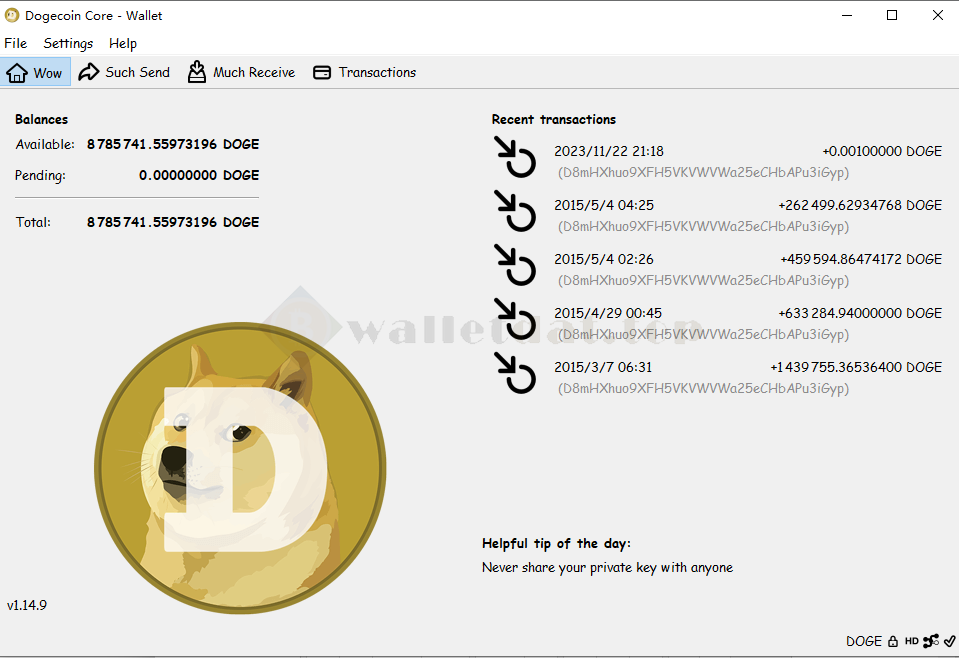The width and height of the screenshot is (959, 658).
Task: Click the DOGE unit selector in status bar
Action: (864, 641)
